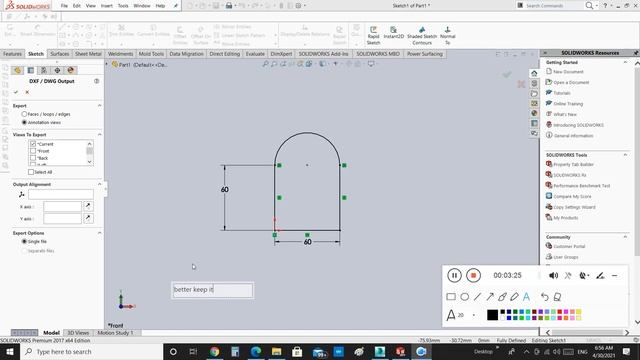The image size is (640, 360).
Task: Mute the recorder speaker audio
Action: pyautogui.click(x=553, y=276)
